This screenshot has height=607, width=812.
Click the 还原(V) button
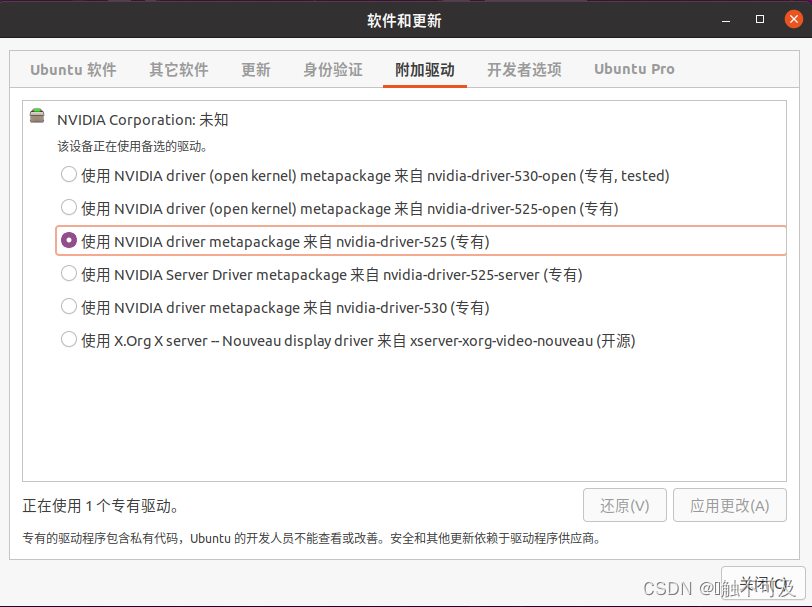click(x=625, y=505)
